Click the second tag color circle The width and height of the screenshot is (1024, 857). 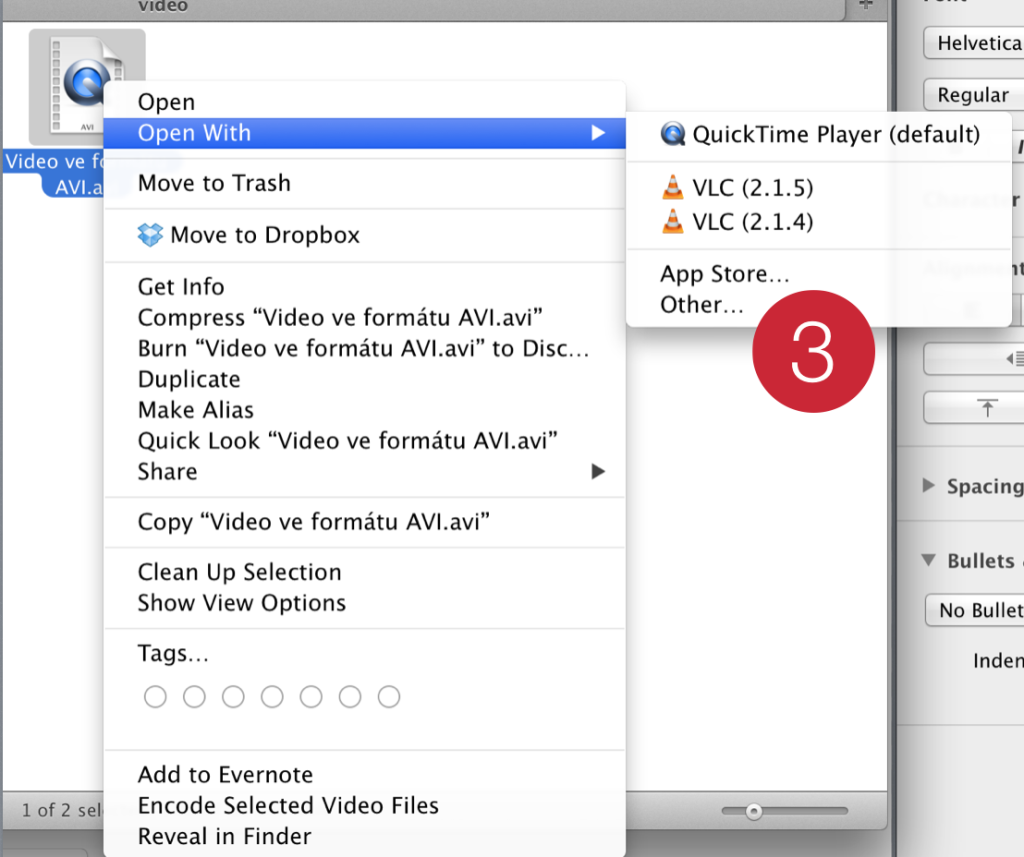[x=194, y=696]
